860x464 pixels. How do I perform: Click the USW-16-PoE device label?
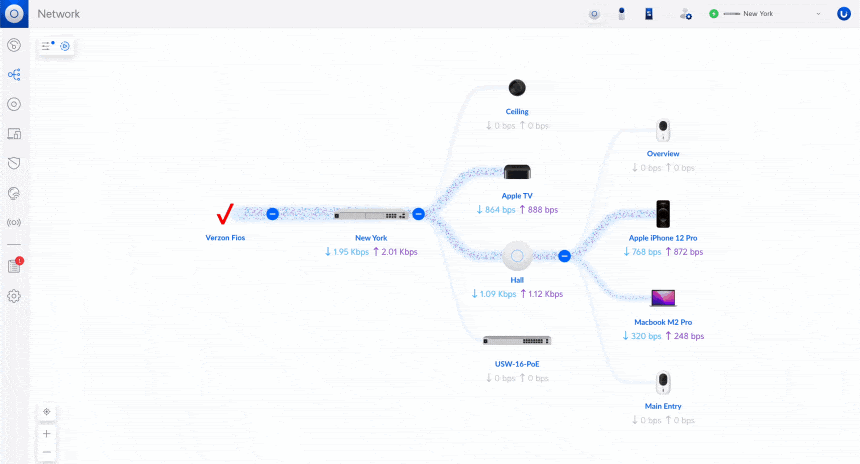pos(516,364)
